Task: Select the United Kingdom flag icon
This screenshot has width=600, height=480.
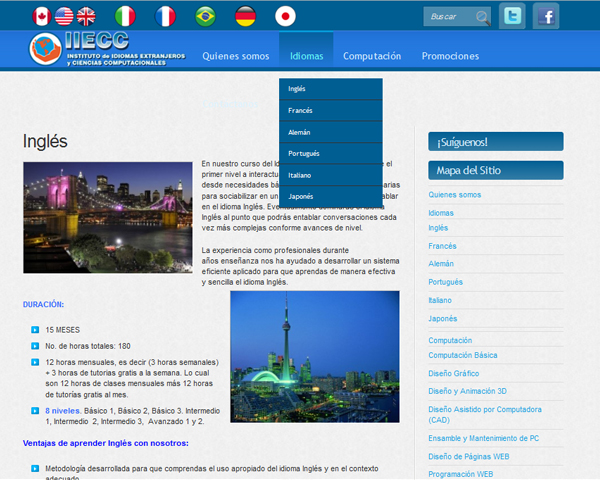Action: click(87, 16)
